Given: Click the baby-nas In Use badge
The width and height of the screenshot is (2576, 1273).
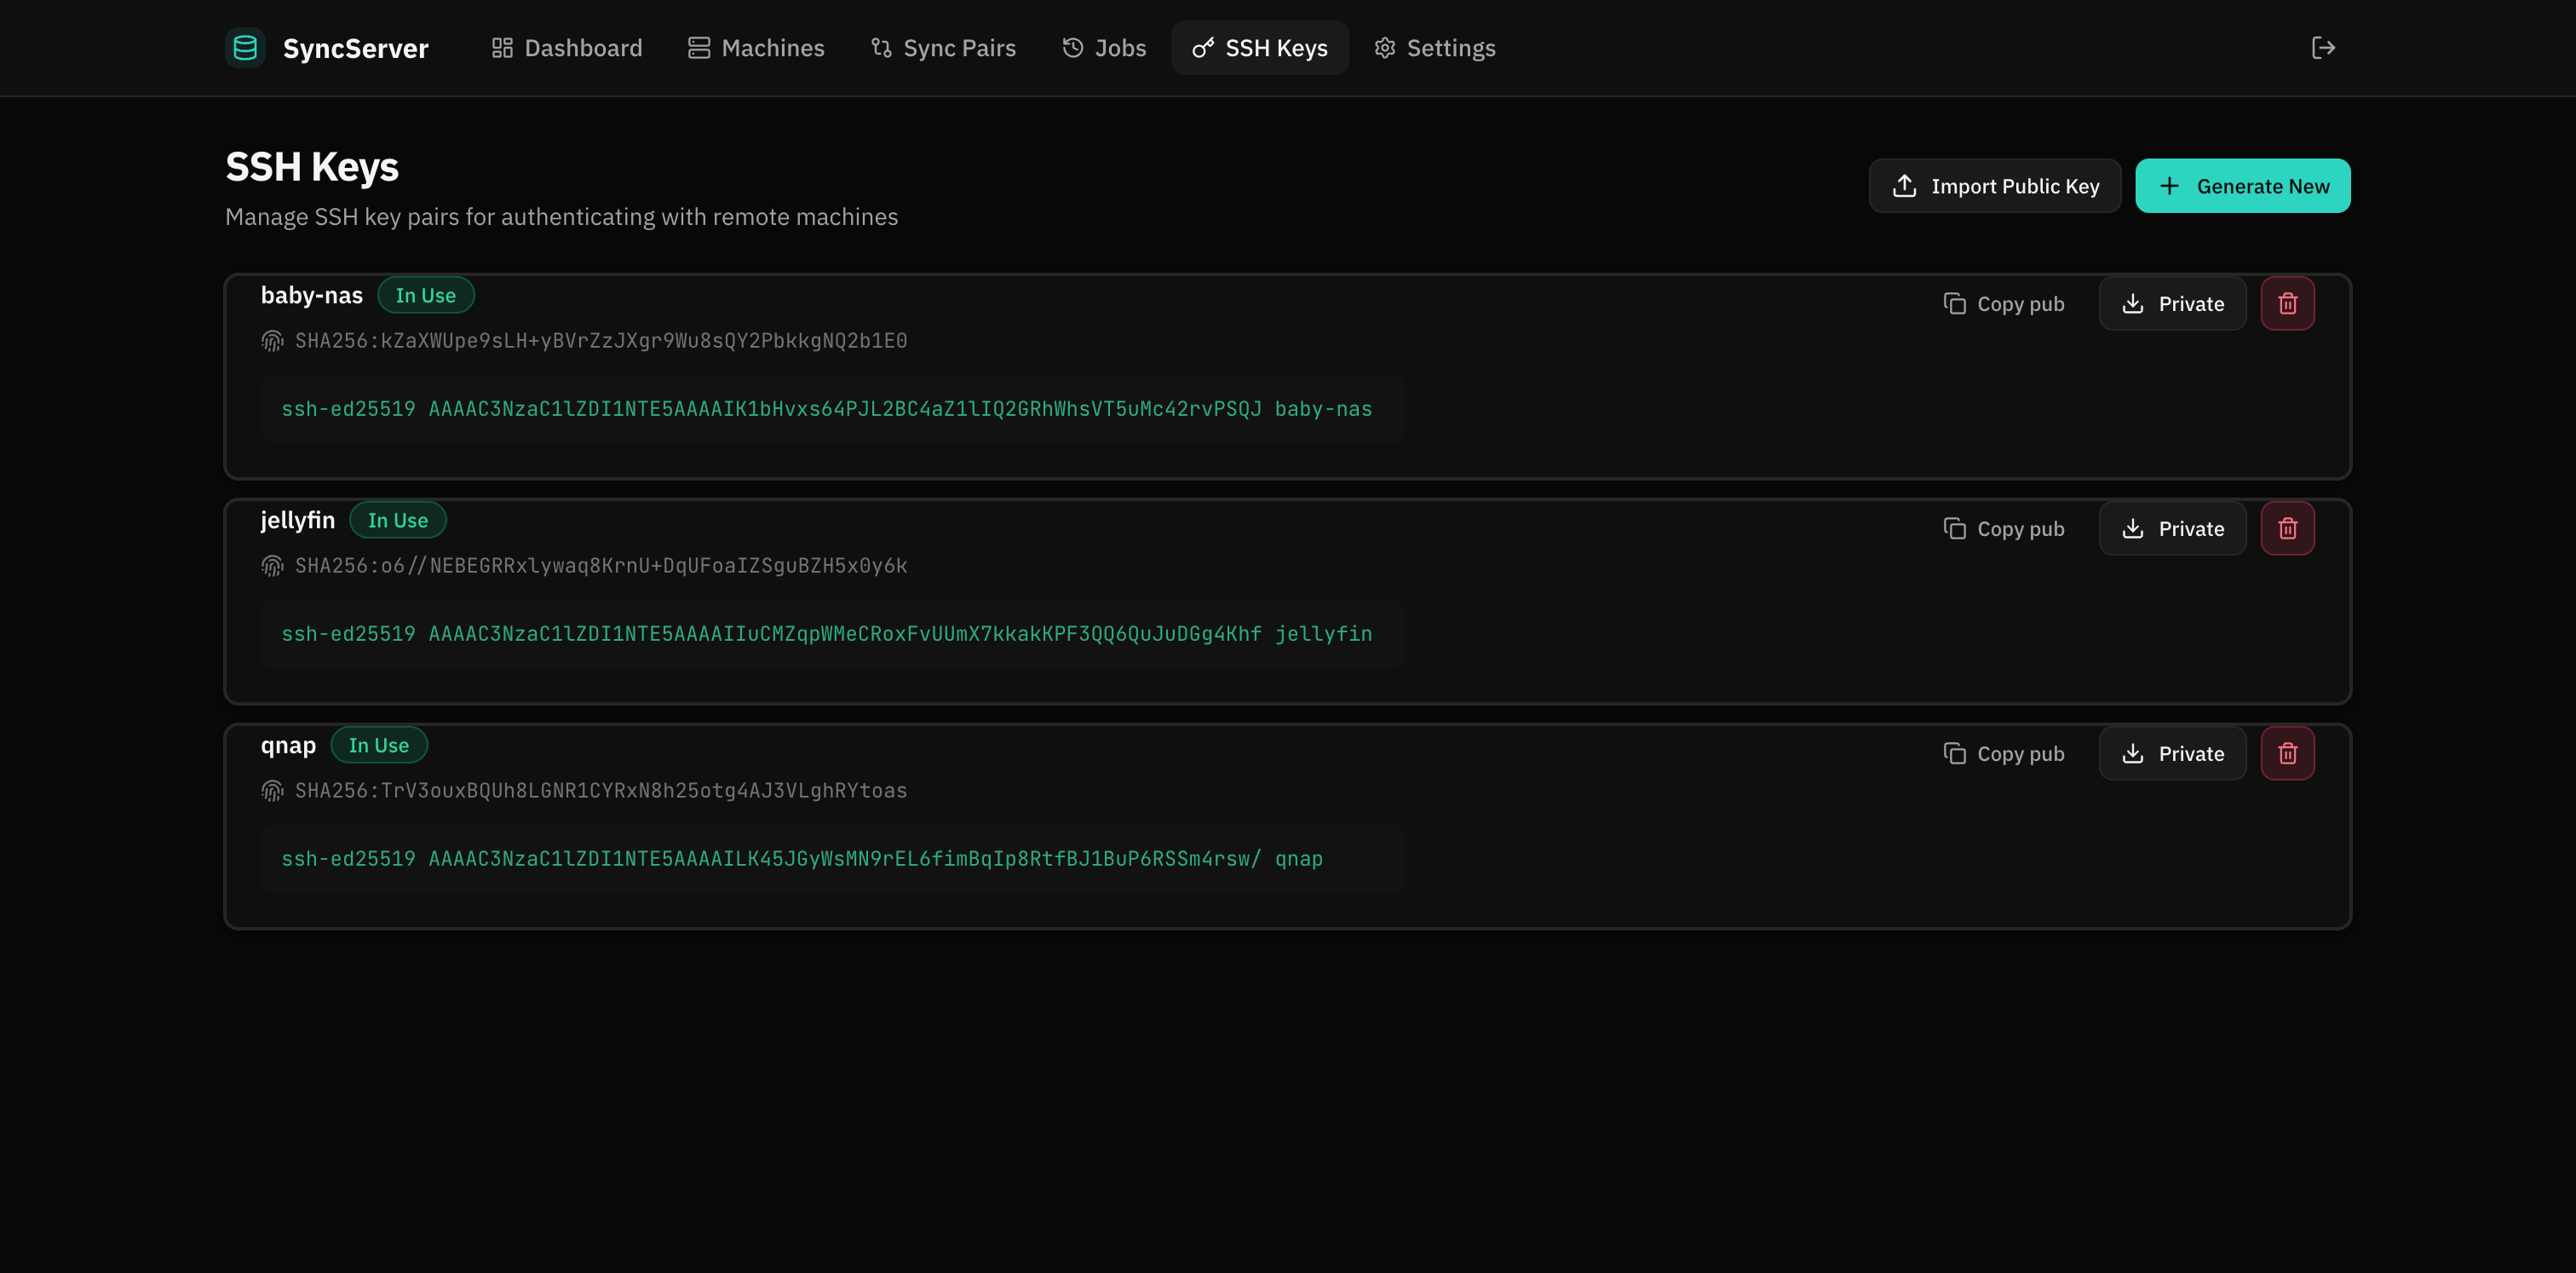Looking at the screenshot, I should [426, 296].
